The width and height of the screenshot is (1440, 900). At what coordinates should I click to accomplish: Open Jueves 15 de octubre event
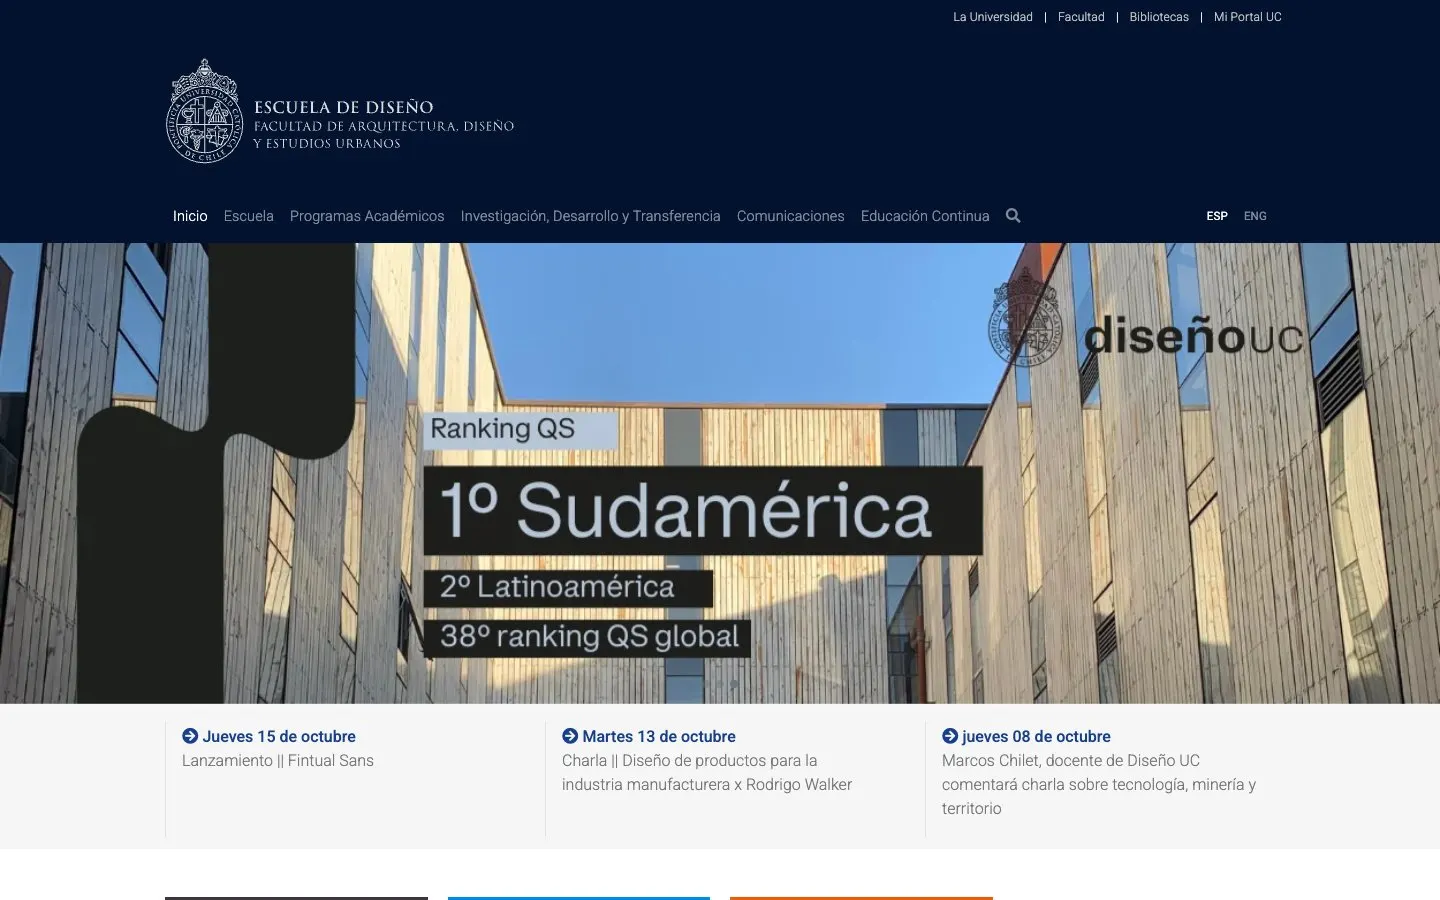(x=279, y=736)
